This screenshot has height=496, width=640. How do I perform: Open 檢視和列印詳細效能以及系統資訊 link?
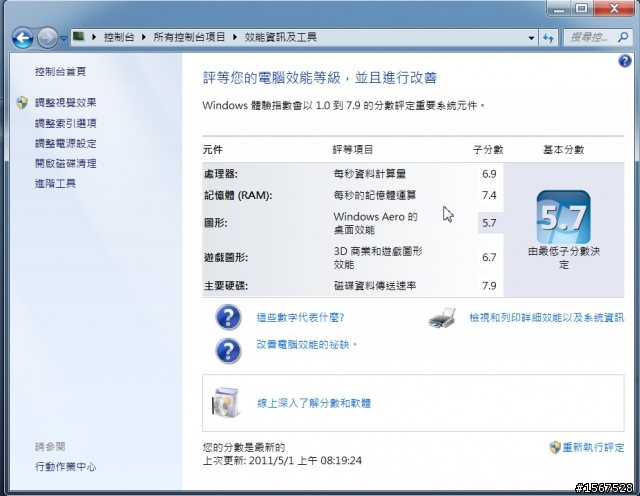point(547,318)
